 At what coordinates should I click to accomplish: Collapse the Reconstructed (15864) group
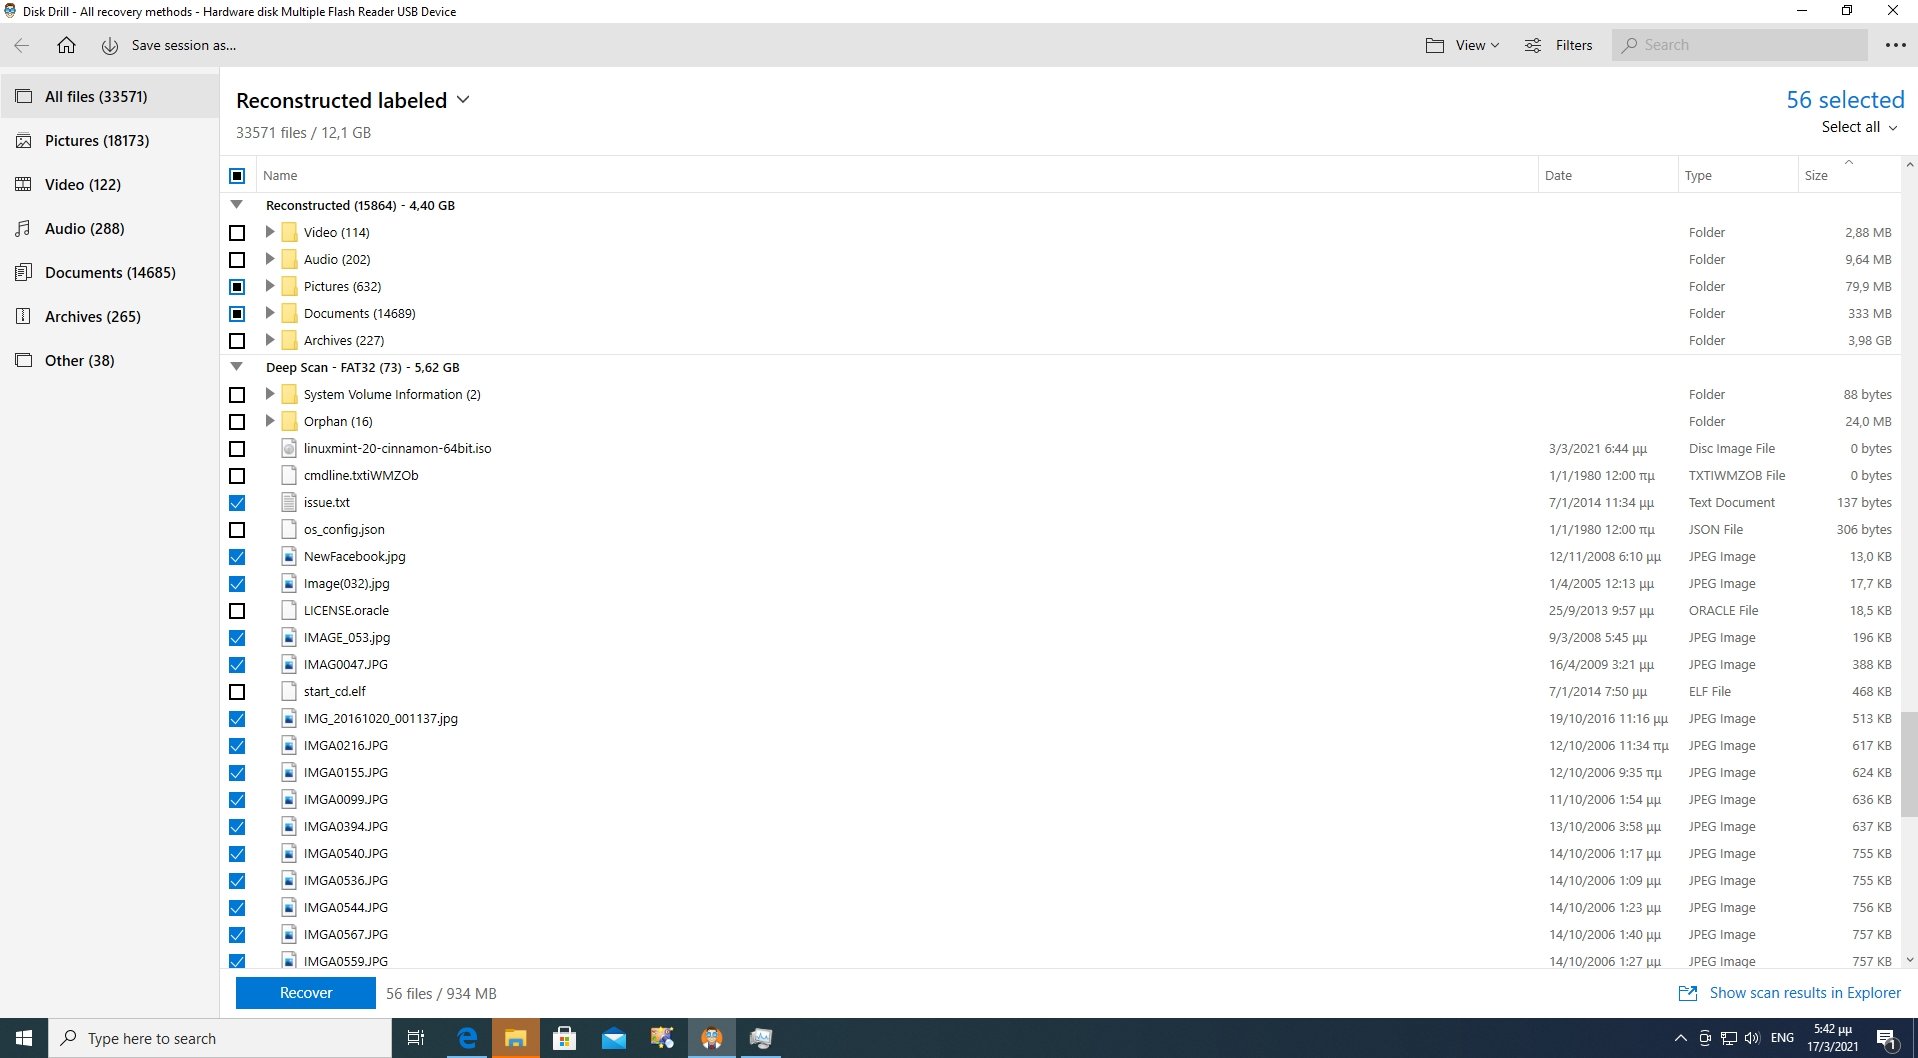tap(237, 205)
